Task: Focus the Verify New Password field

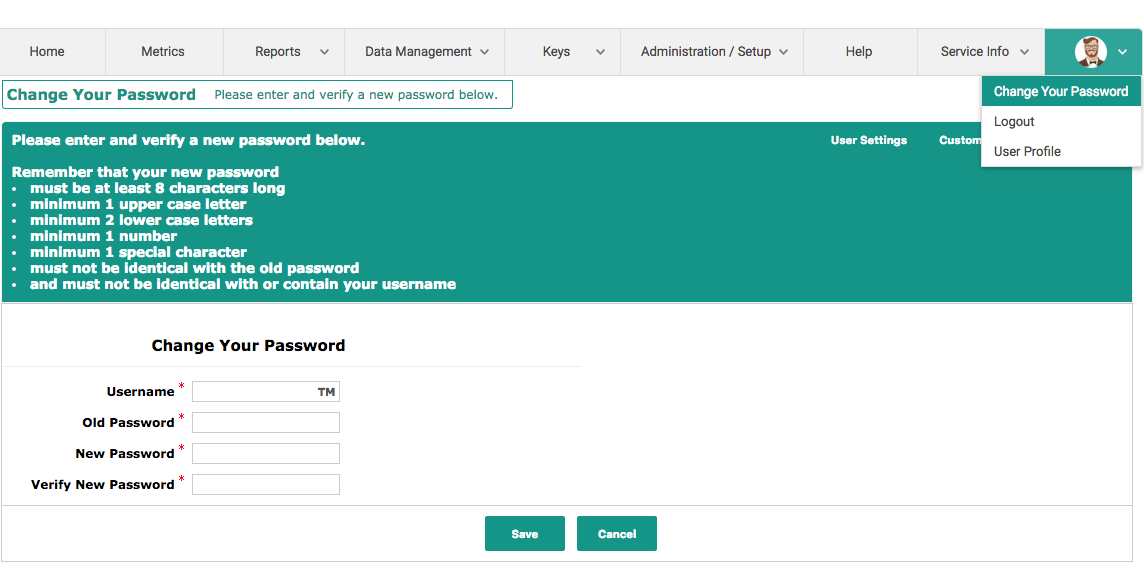Action: (x=266, y=485)
